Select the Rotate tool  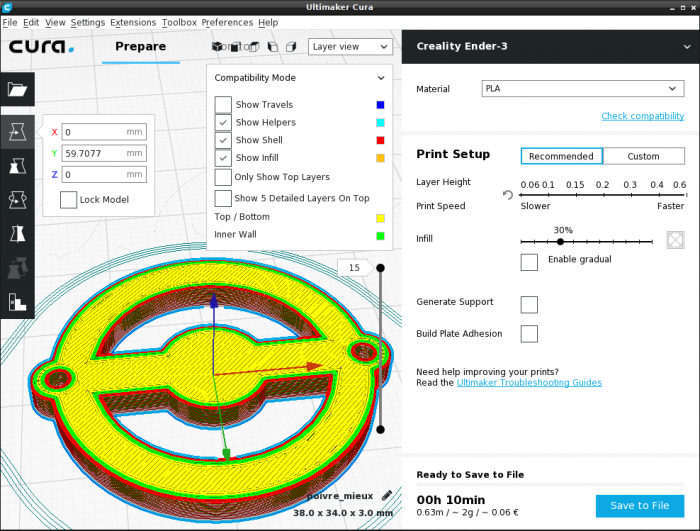tap(17, 200)
